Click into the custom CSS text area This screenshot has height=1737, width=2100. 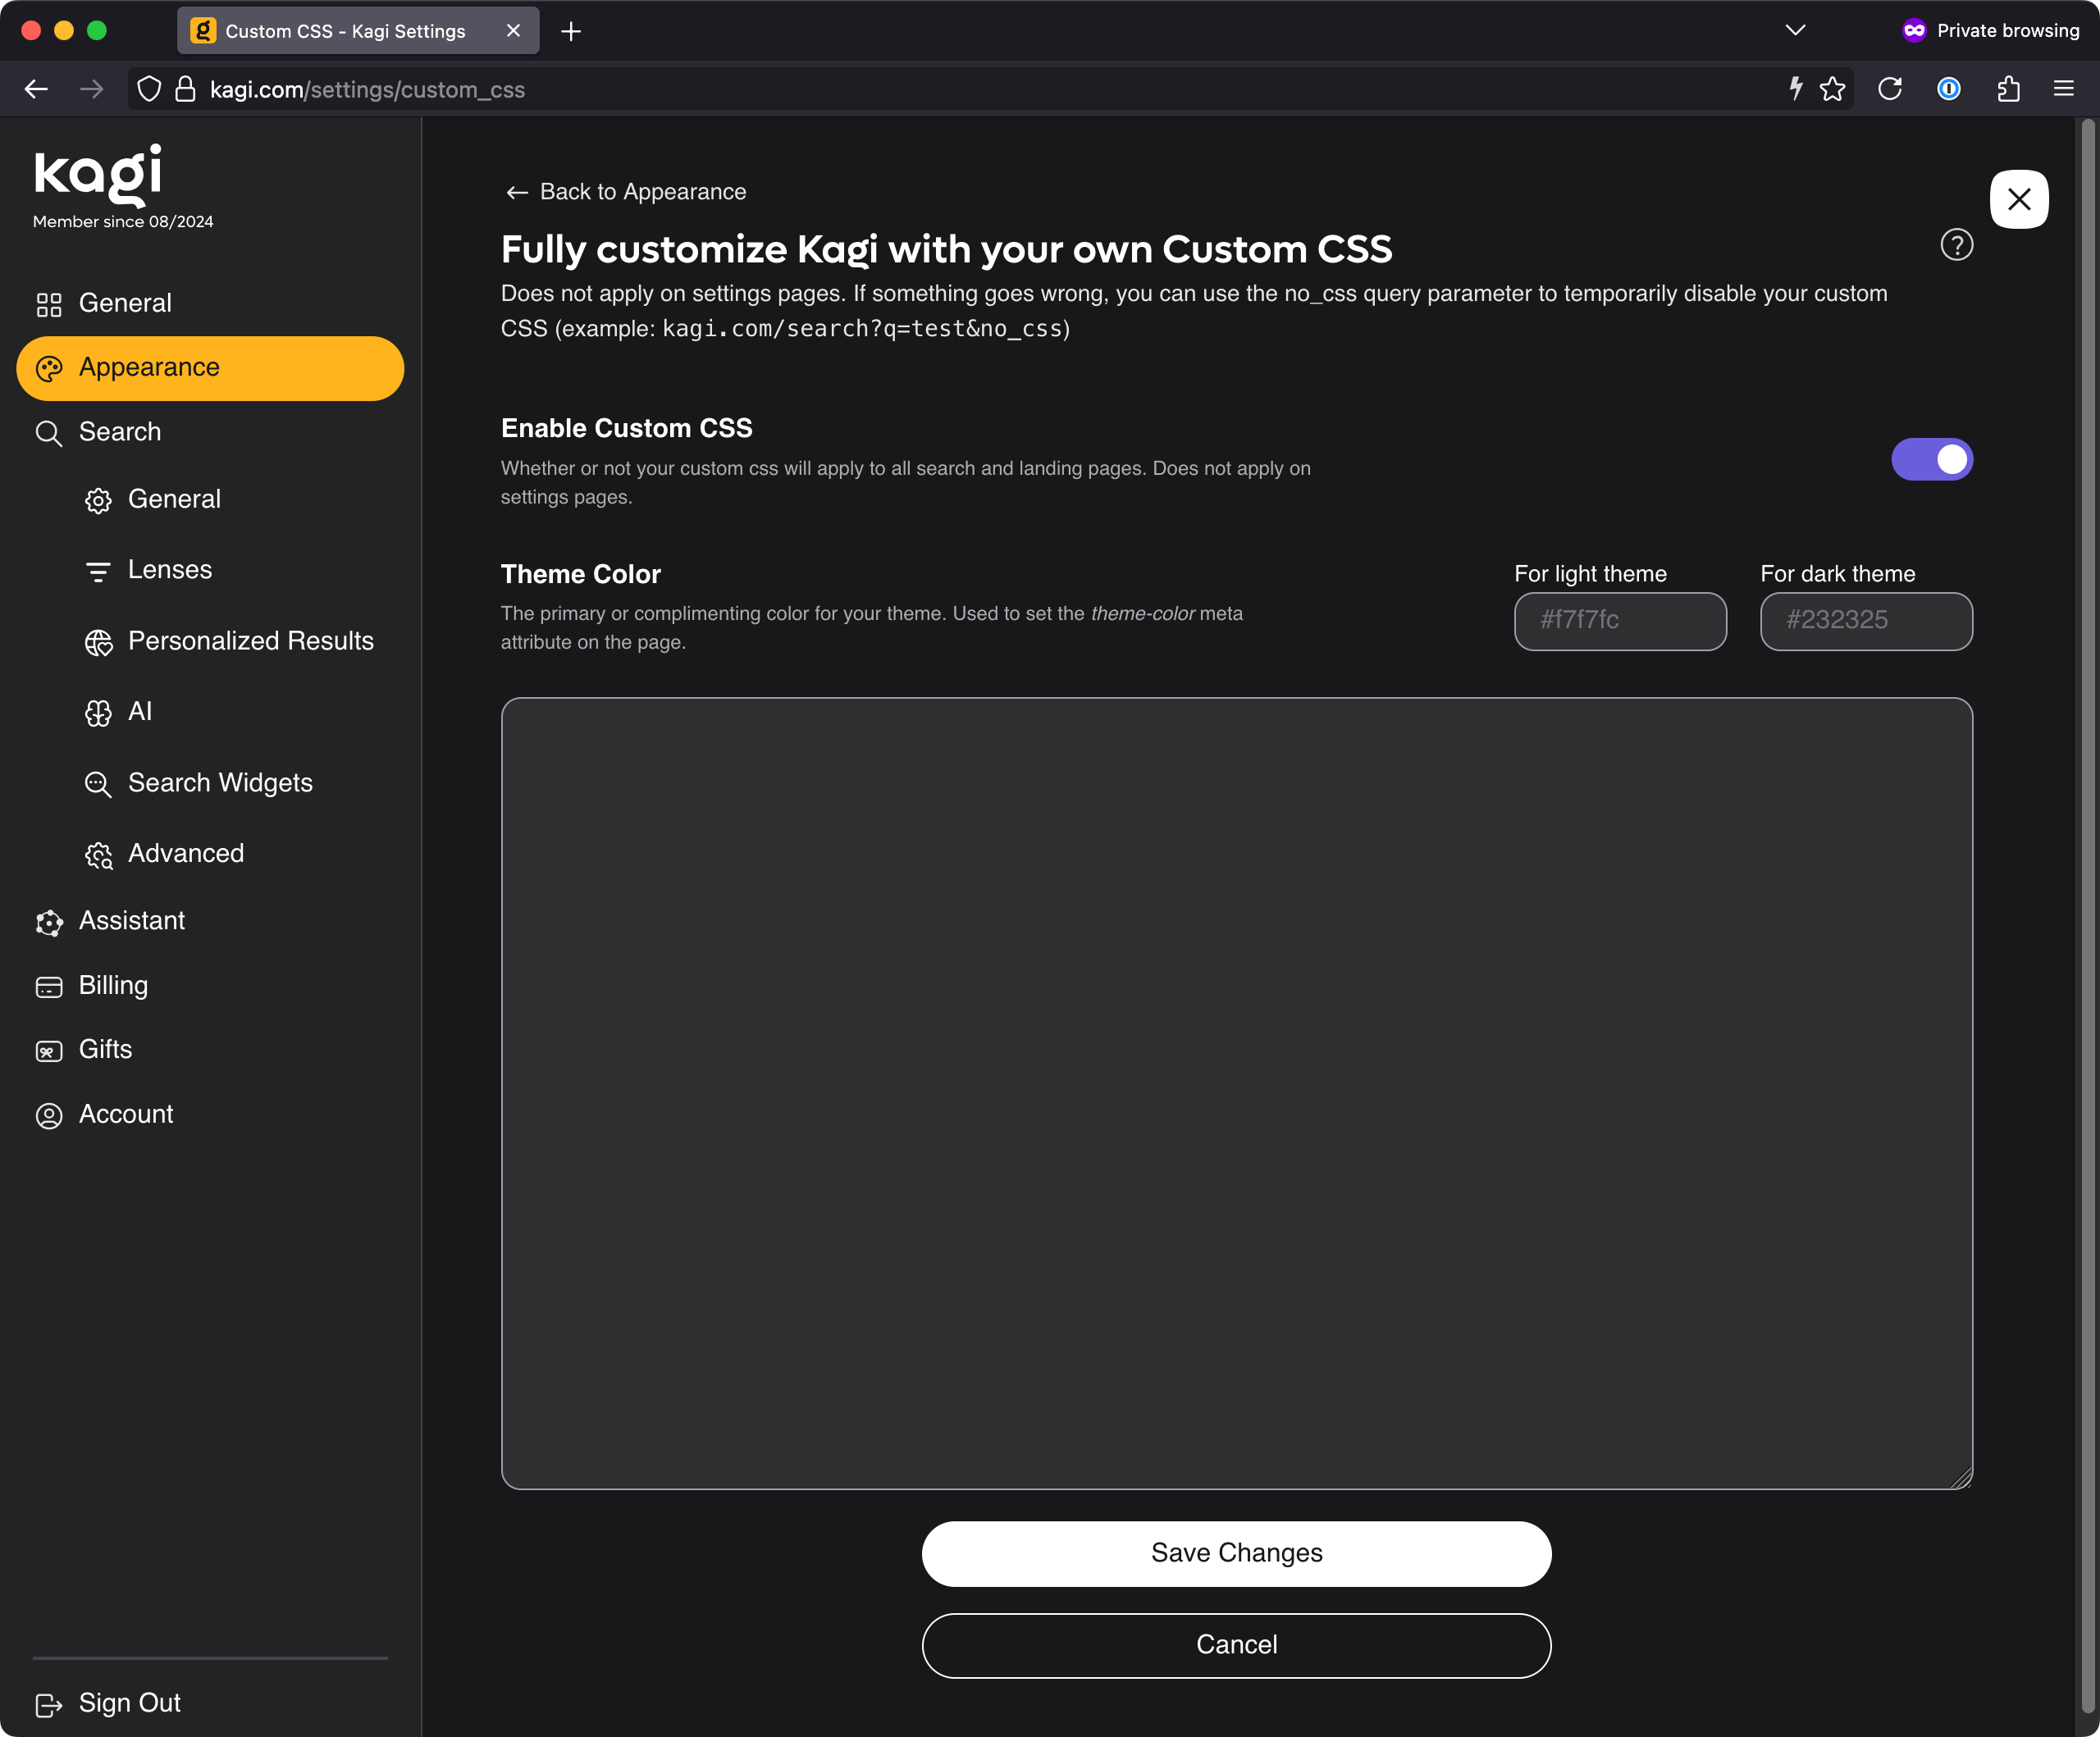click(x=1236, y=1093)
